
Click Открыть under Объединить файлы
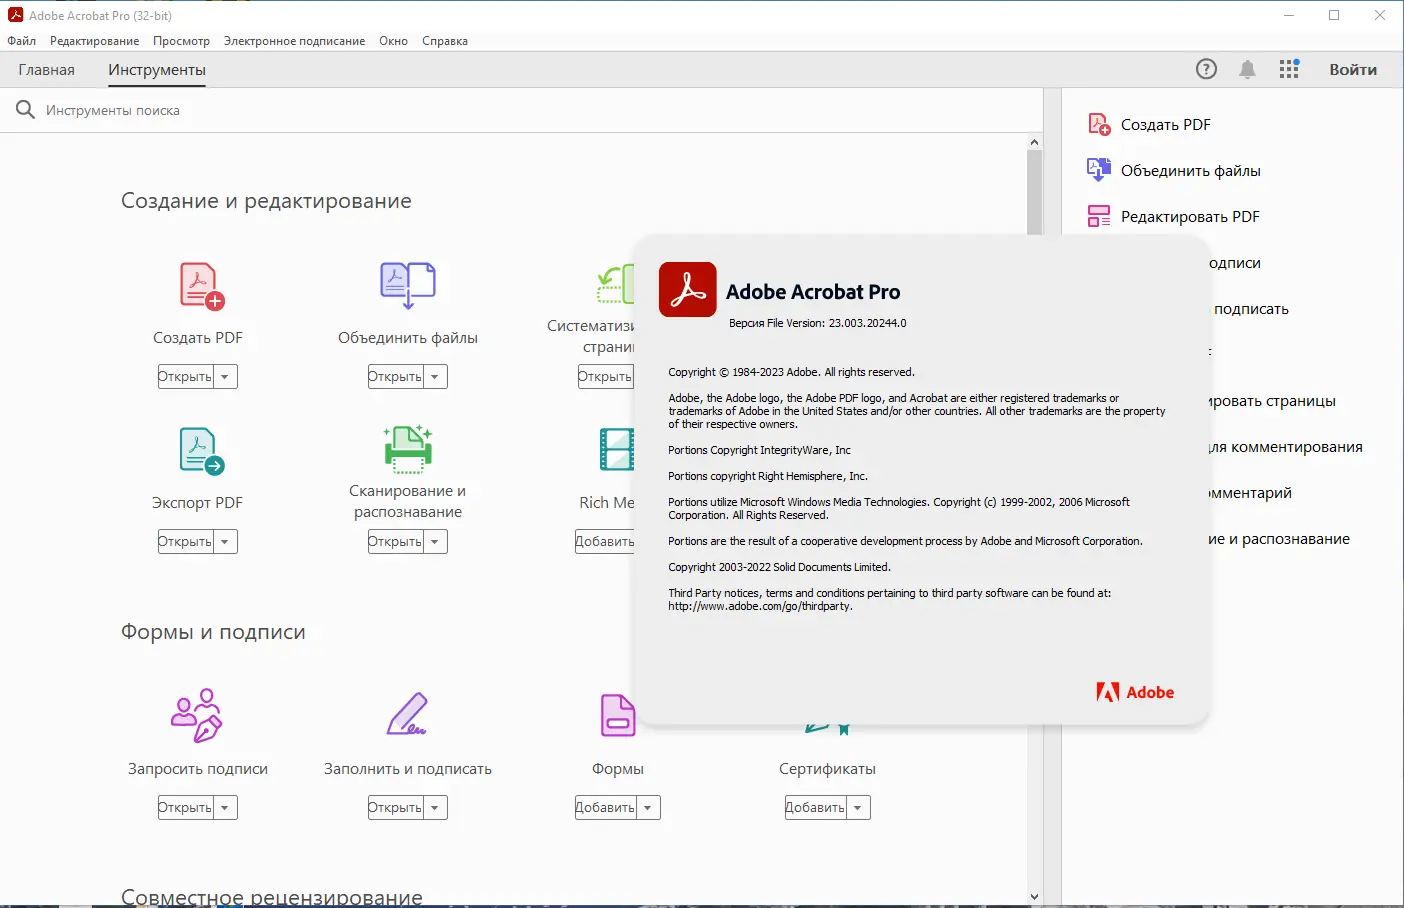pyautogui.click(x=396, y=377)
